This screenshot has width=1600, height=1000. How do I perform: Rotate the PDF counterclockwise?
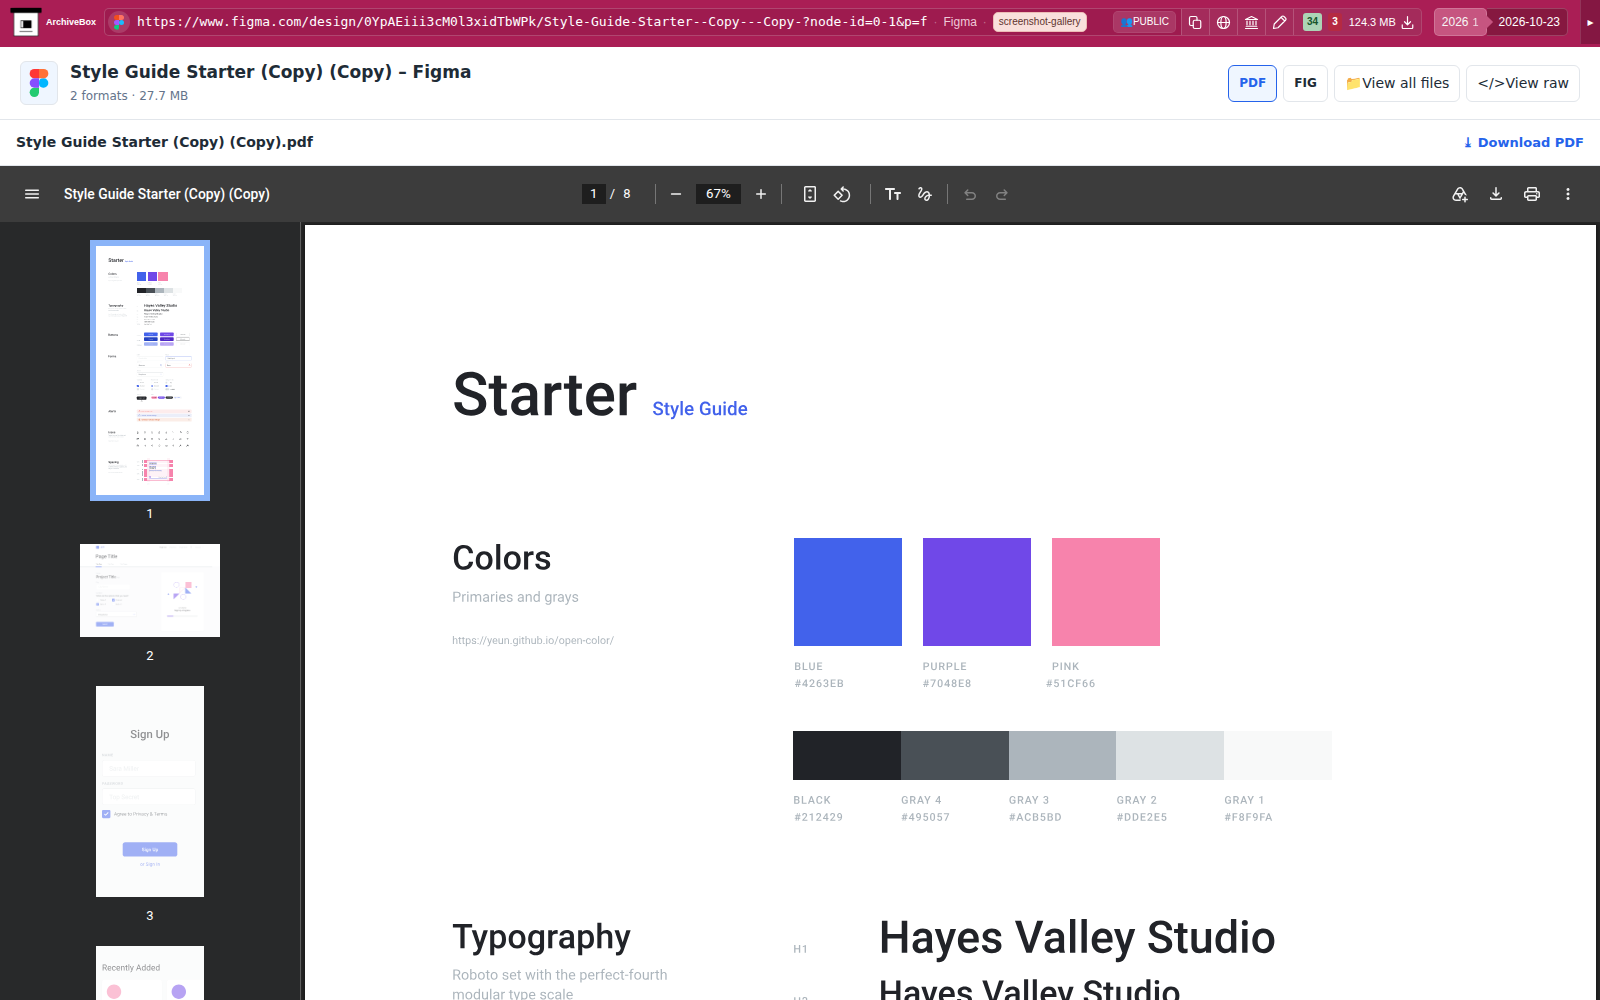pos(842,194)
